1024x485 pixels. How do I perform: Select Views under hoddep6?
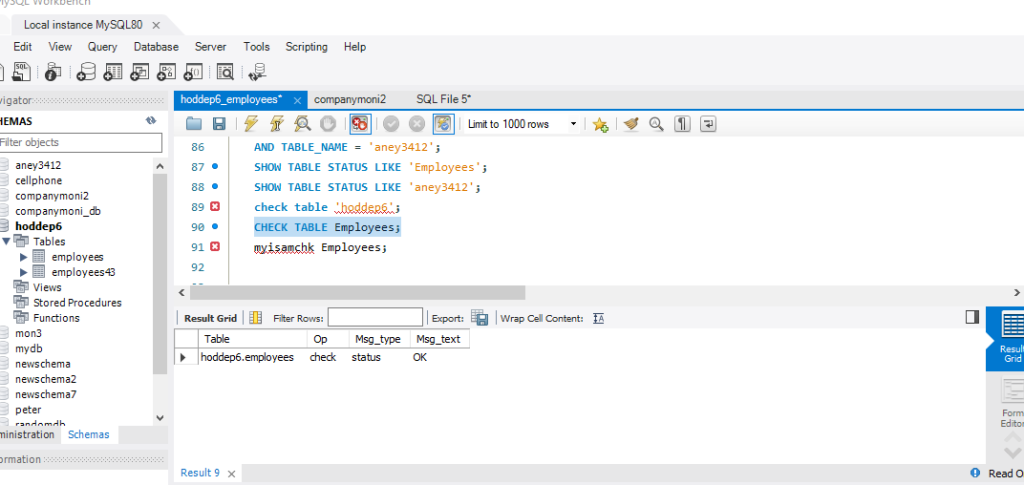coord(47,287)
